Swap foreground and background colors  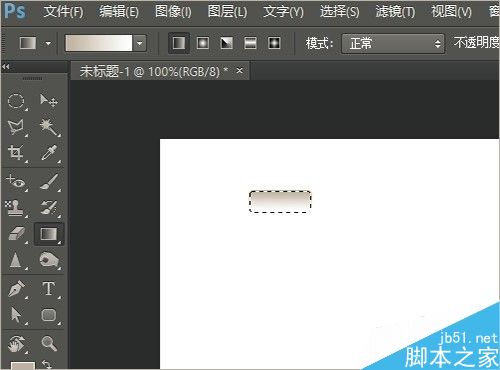[47, 364]
